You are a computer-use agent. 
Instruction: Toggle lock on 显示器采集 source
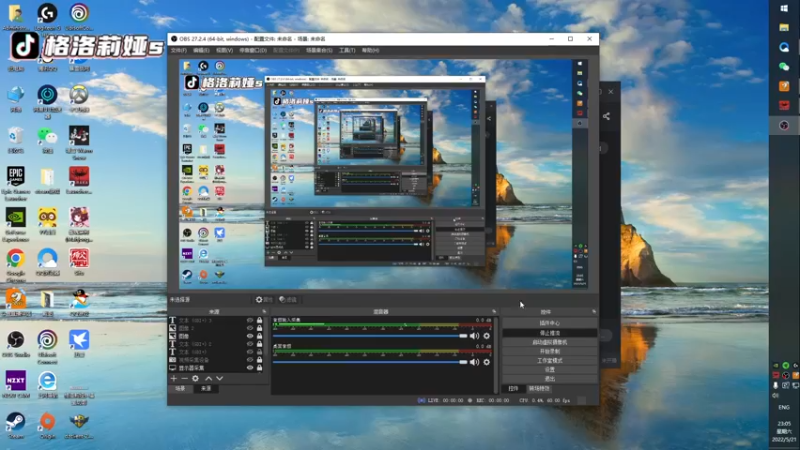coord(259,367)
